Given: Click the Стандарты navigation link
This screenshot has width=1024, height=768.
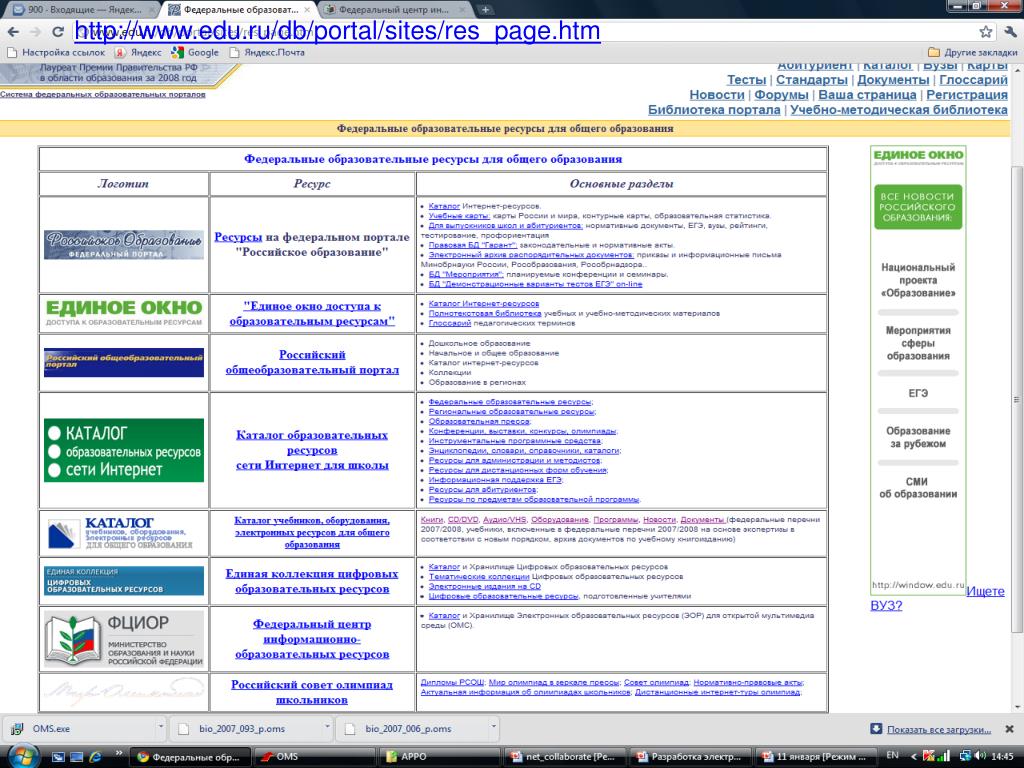Looking at the screenshot, I should pos(811,80).
